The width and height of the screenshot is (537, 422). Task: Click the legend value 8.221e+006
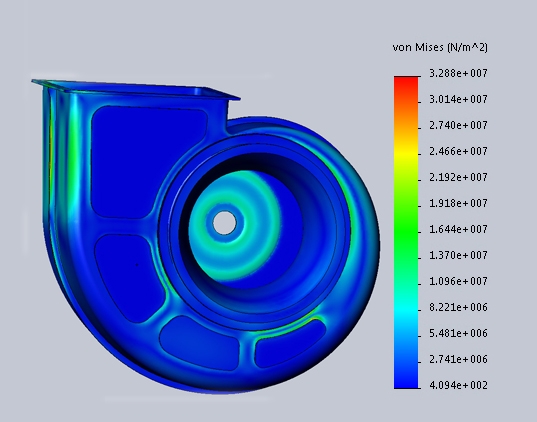[x=458, y=307]
